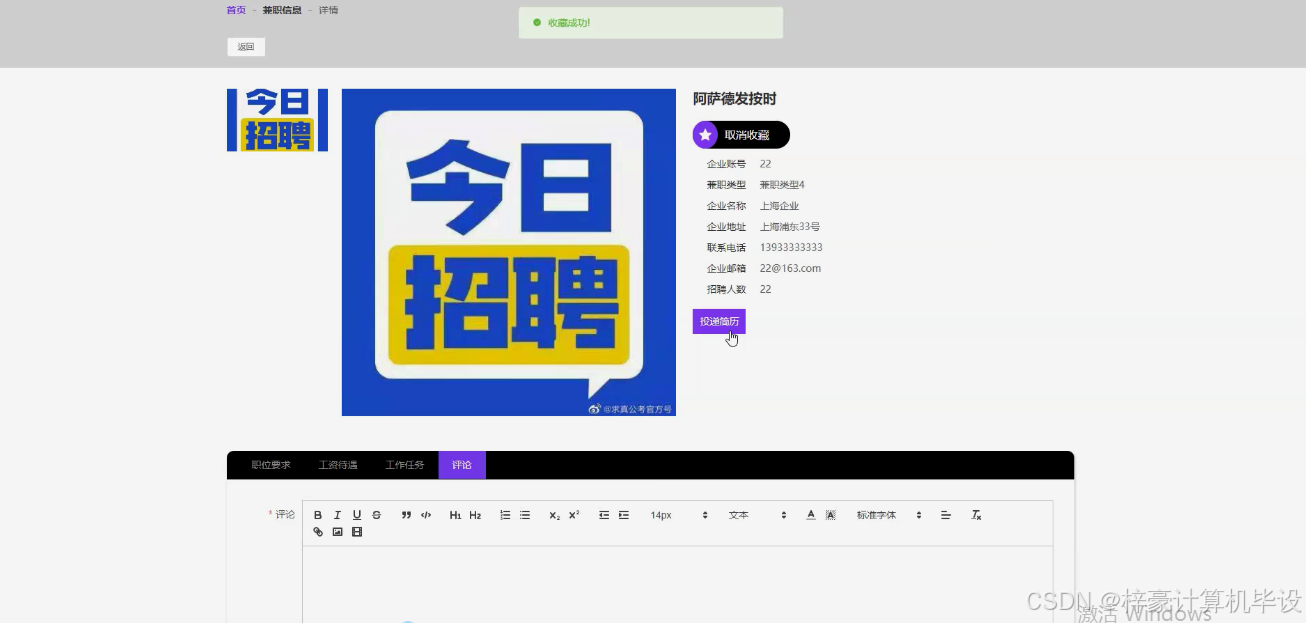Click the 收藏成功! notification message
The width and height of the screenshot is (1306, 623).
651,22
